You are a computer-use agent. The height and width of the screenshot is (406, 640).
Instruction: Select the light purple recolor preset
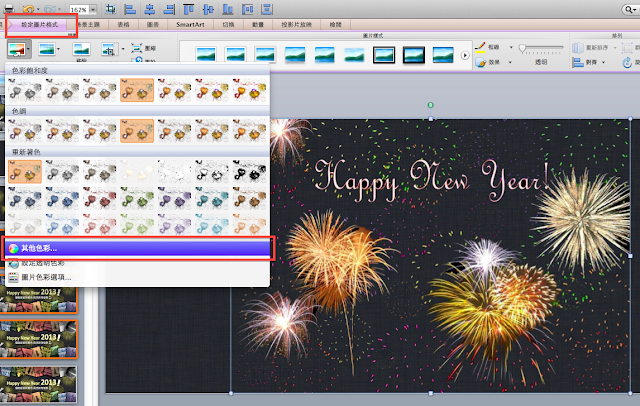[x=175, y=224]
